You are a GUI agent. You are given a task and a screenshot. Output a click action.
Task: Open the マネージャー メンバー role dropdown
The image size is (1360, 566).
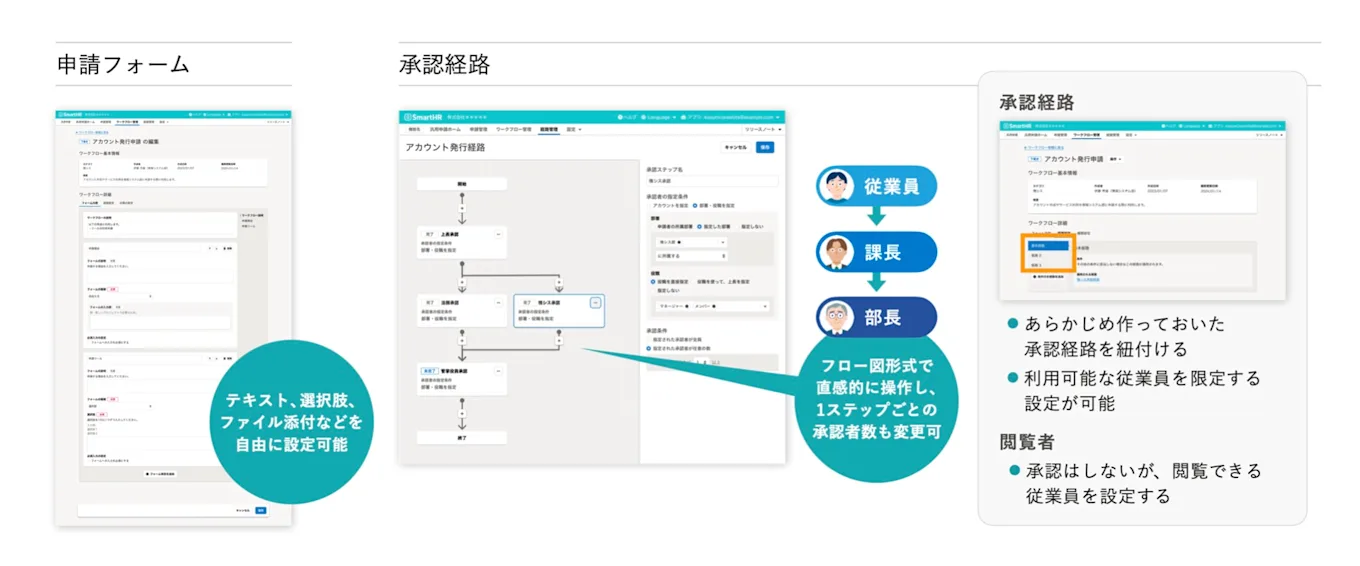(711, 306)
